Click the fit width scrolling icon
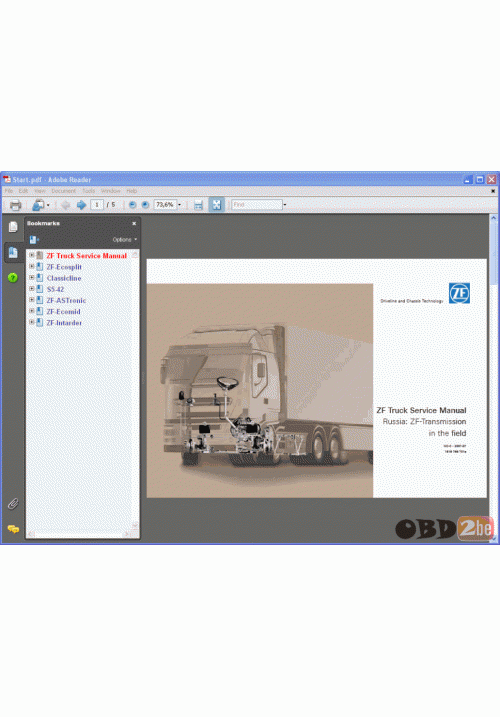Image resolution: width=500 pixels, height=717 pixels. point(198,205)
